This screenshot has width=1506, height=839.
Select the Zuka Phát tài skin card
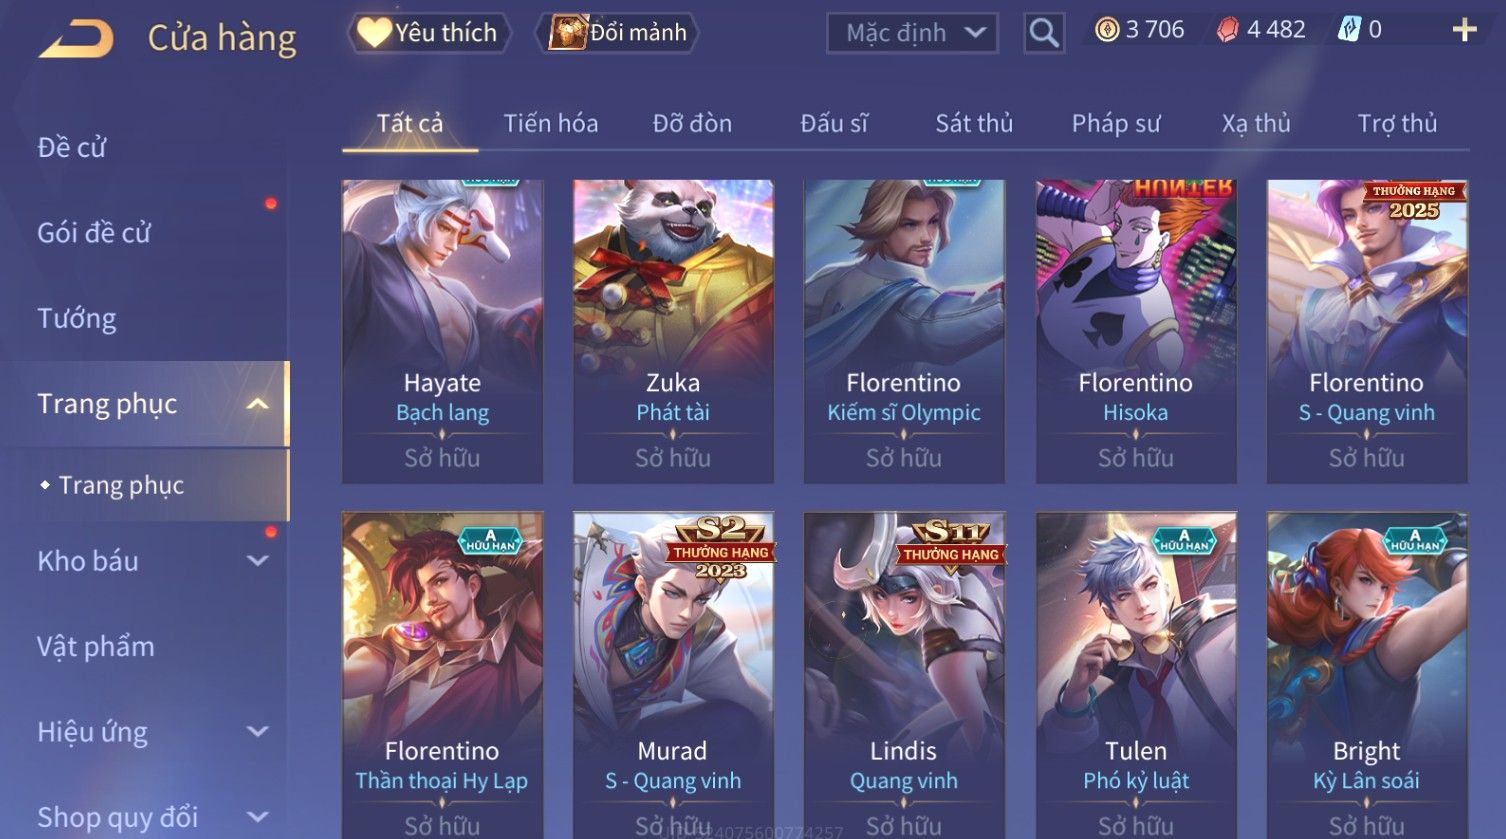[x=673, y=332]
